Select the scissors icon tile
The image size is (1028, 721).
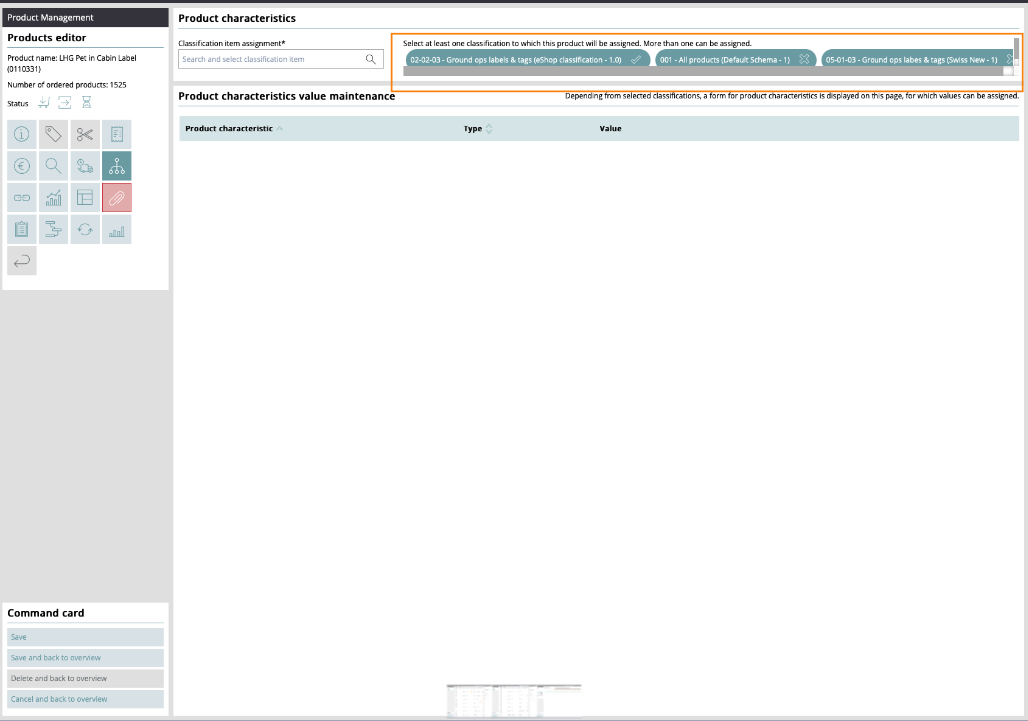point(85,134)
